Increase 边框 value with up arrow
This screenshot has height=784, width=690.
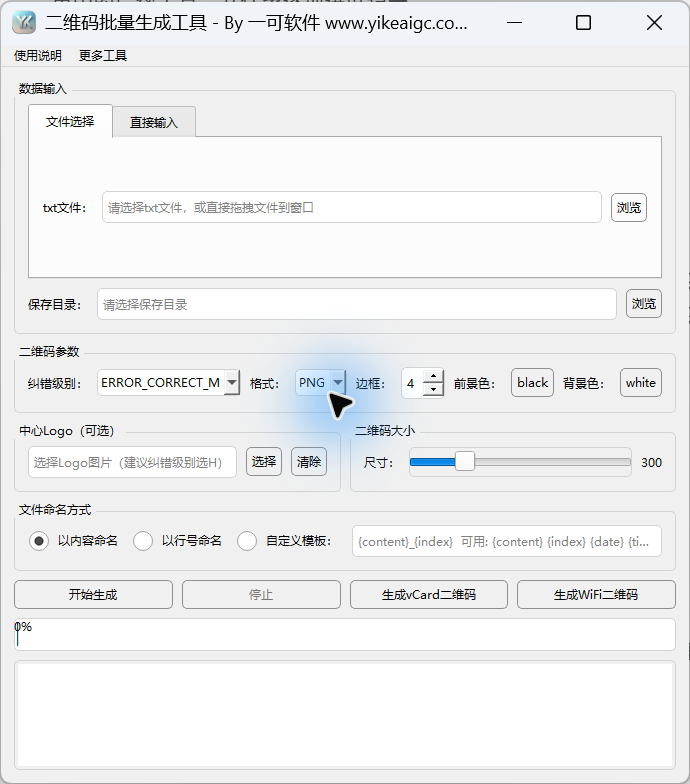(x=434, y=376)
